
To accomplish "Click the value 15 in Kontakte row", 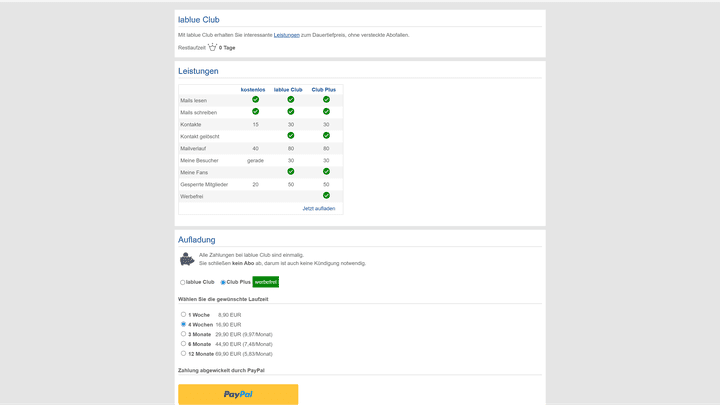I will tap(255, 124).
